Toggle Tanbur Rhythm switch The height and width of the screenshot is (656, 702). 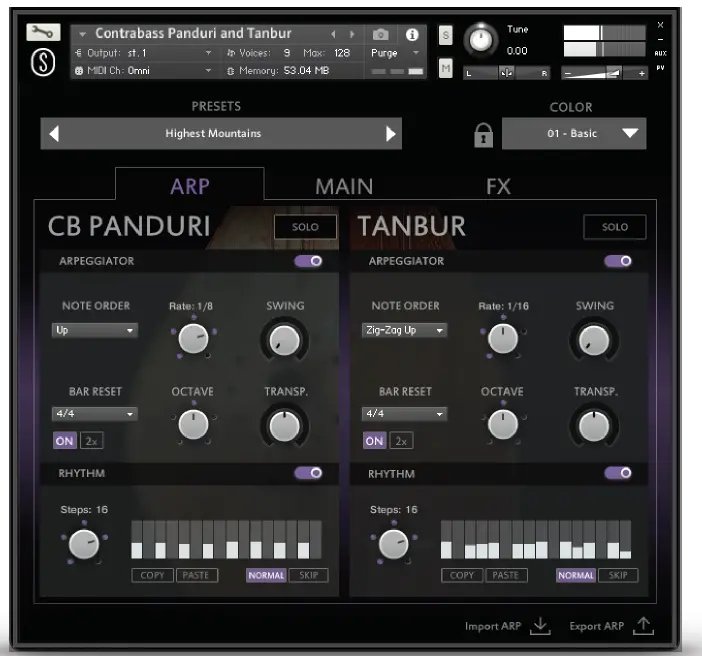(618, 473)
